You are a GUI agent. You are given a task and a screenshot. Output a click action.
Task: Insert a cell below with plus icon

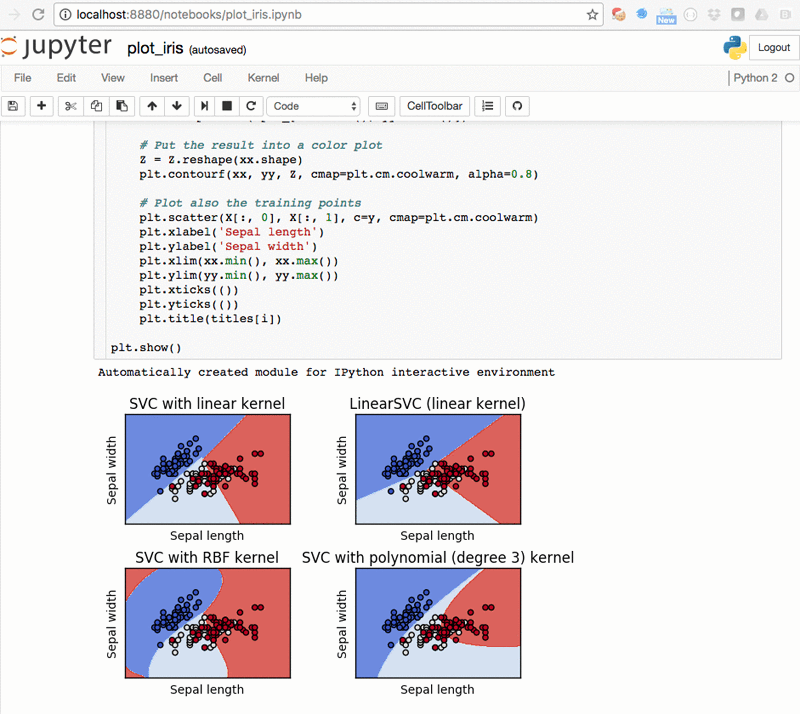point(41,106)
